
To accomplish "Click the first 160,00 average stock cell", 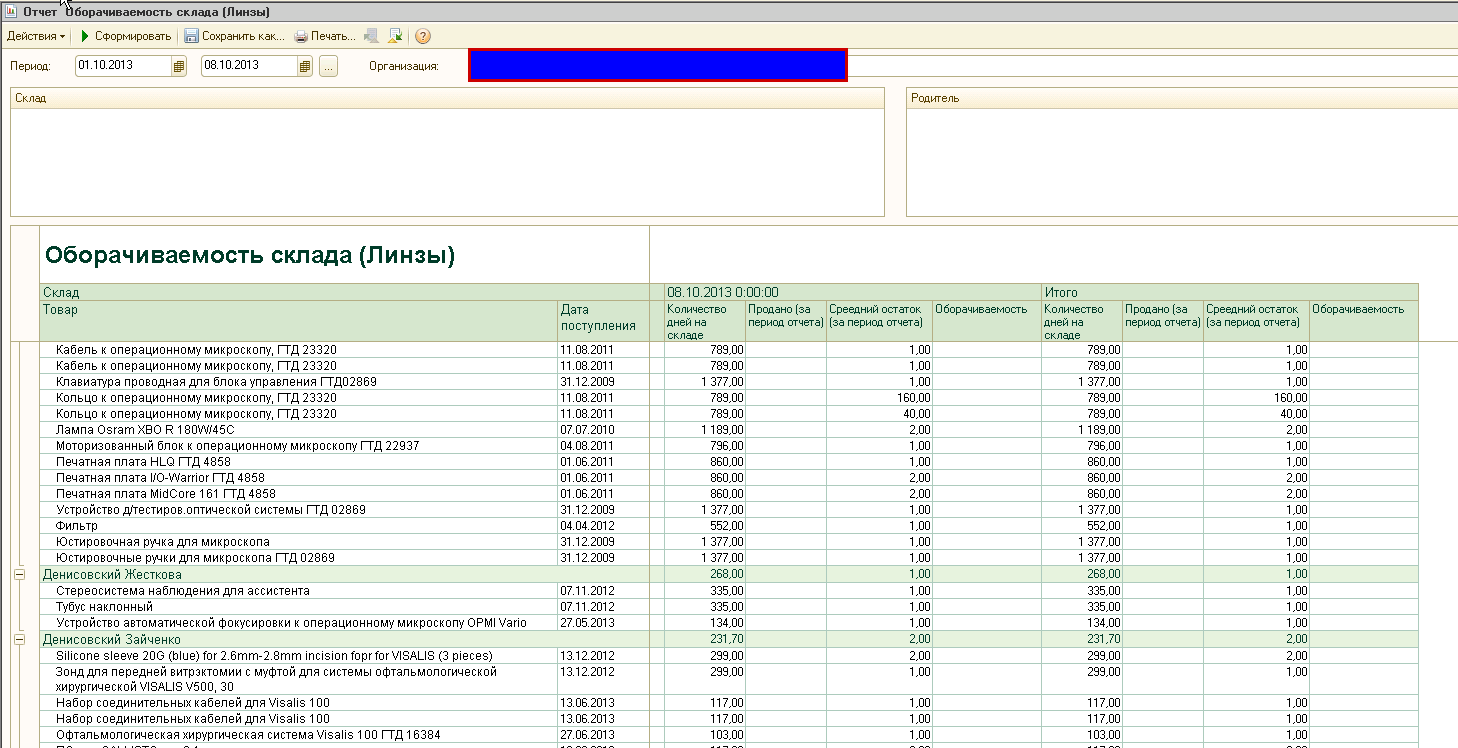I will 880,398.
